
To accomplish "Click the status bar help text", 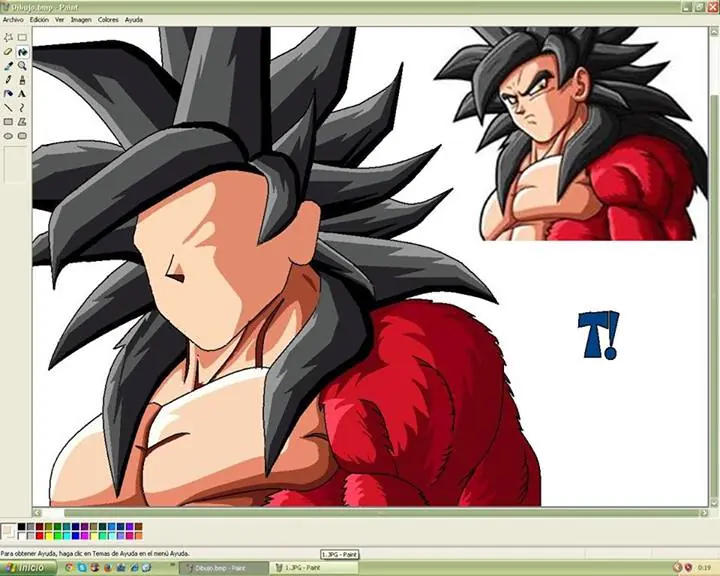I will pyautogui.click(x=95, y=554).
